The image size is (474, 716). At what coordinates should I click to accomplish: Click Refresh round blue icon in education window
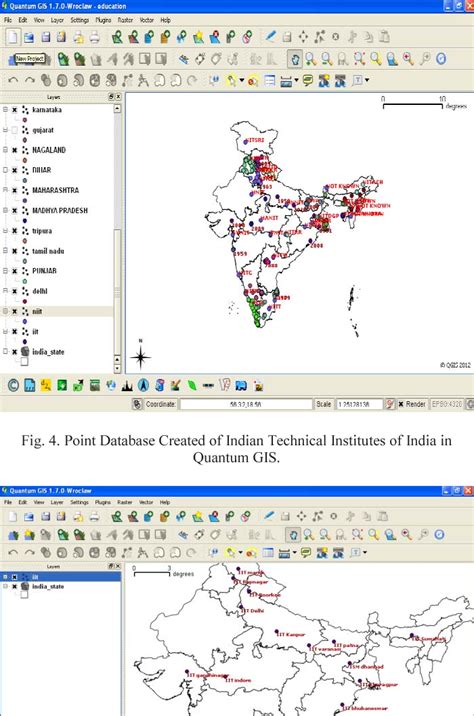pyautogui.click(x=441, y=58)
